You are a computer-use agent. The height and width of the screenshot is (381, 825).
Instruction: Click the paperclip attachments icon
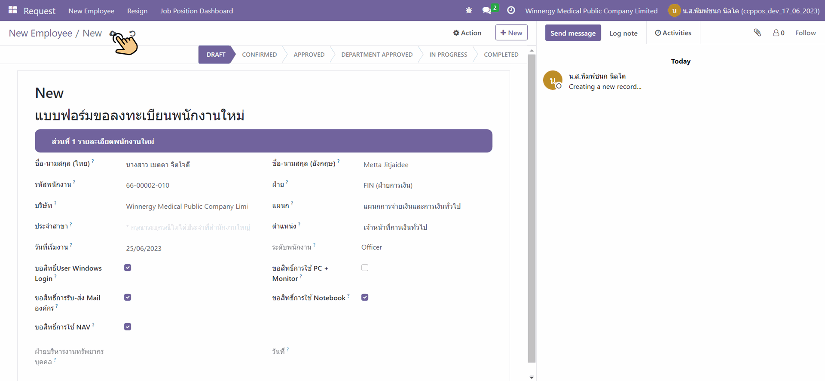(757, 33)
